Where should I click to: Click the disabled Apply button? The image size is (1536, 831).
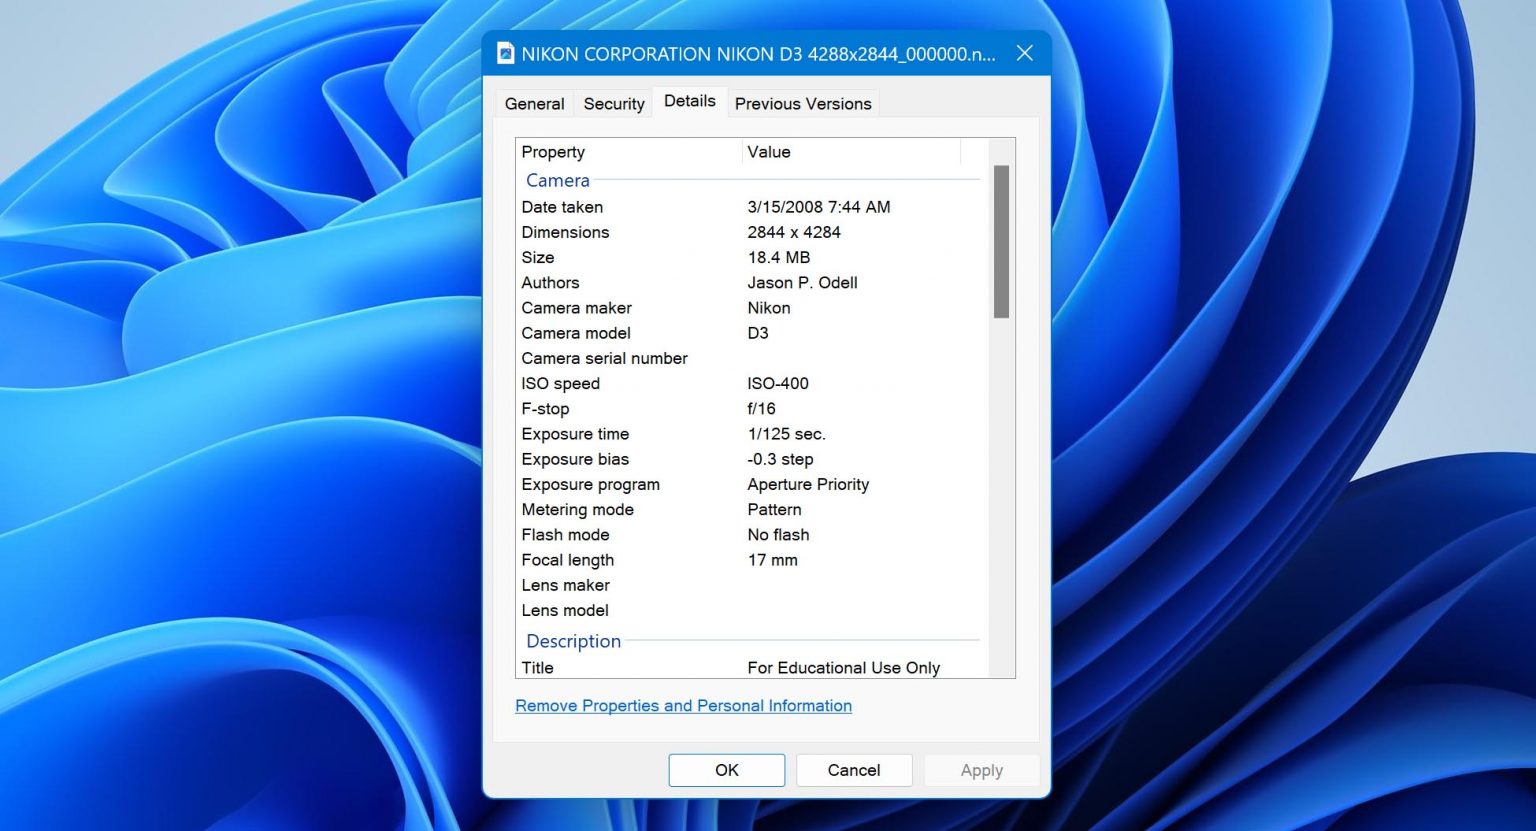[981, 770]
